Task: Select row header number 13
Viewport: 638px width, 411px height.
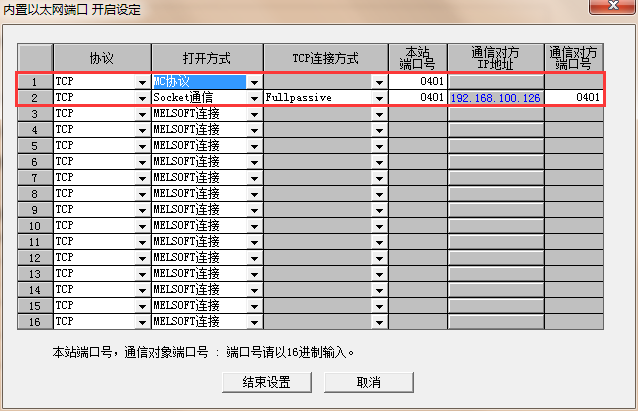Action: click(x=35, y=273)
